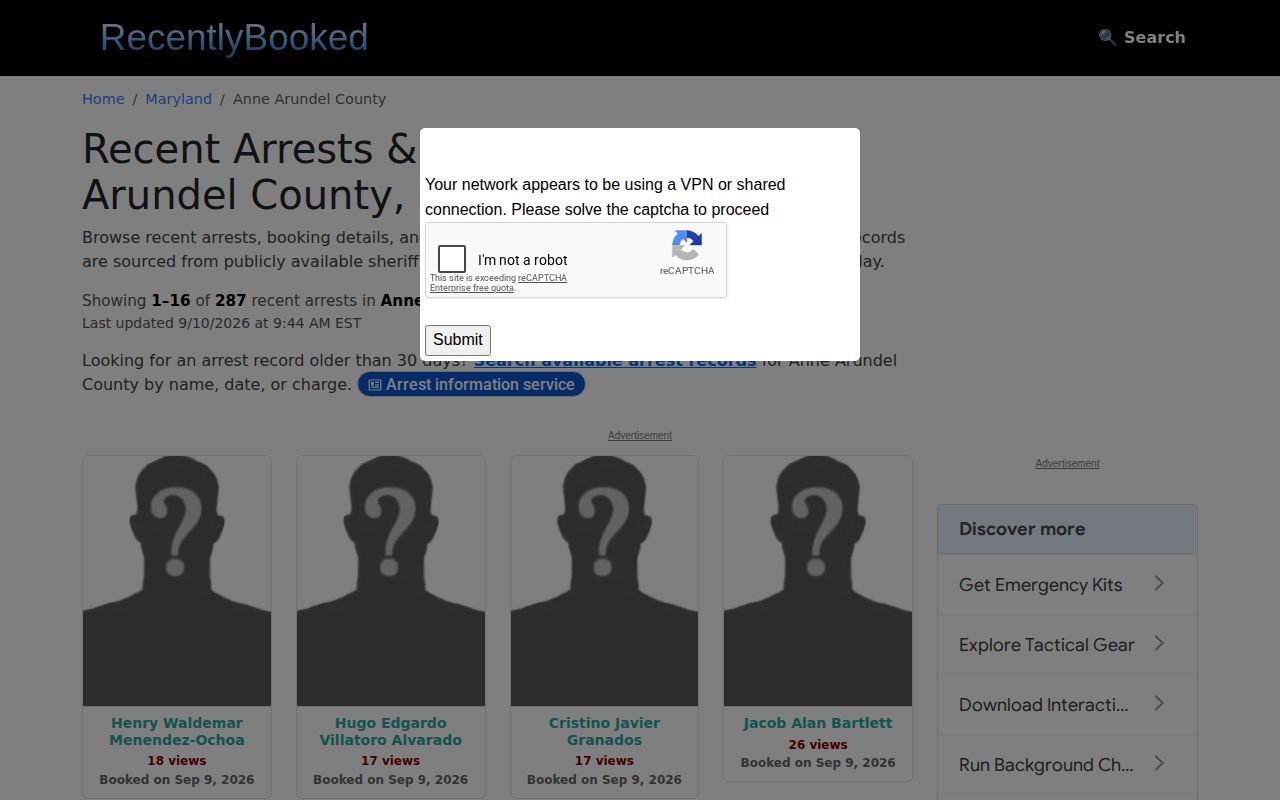Open Download Interacti... item
The height and width of the screenshot is (800, 1280).
click(1067, 705)
